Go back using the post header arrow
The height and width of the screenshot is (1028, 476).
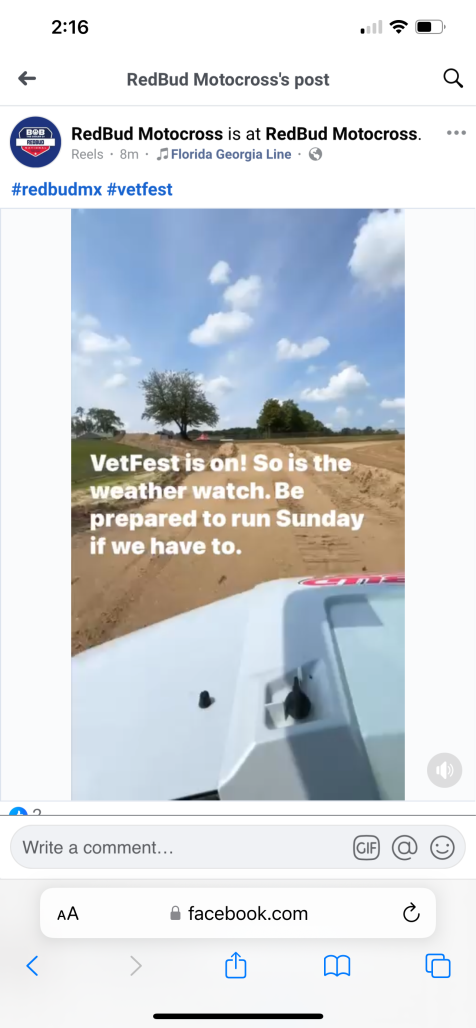[27, 79]
